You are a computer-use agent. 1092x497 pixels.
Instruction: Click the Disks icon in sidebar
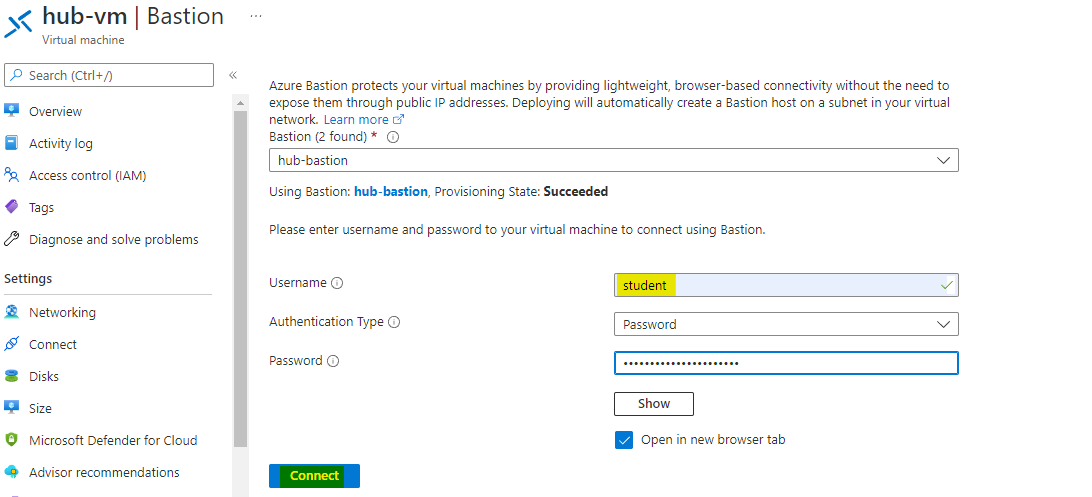point(12,376)
